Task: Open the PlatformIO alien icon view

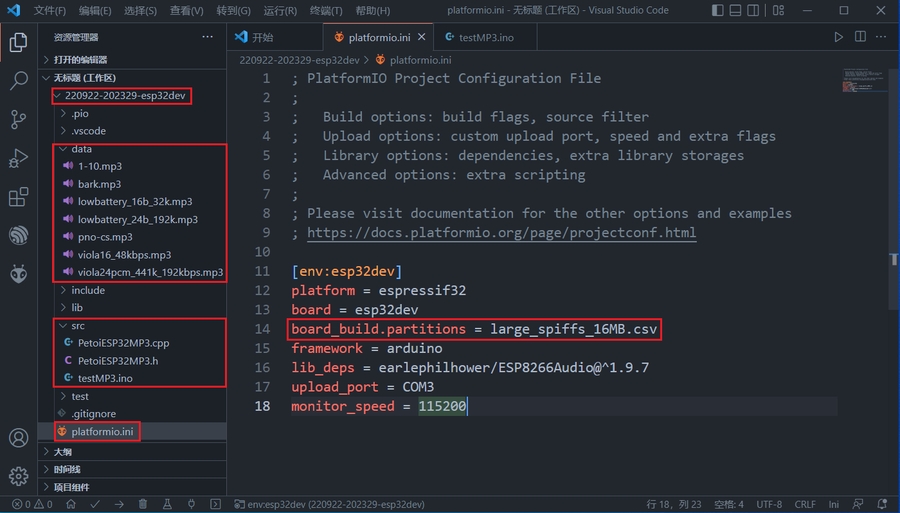Action: click(18, 273)
